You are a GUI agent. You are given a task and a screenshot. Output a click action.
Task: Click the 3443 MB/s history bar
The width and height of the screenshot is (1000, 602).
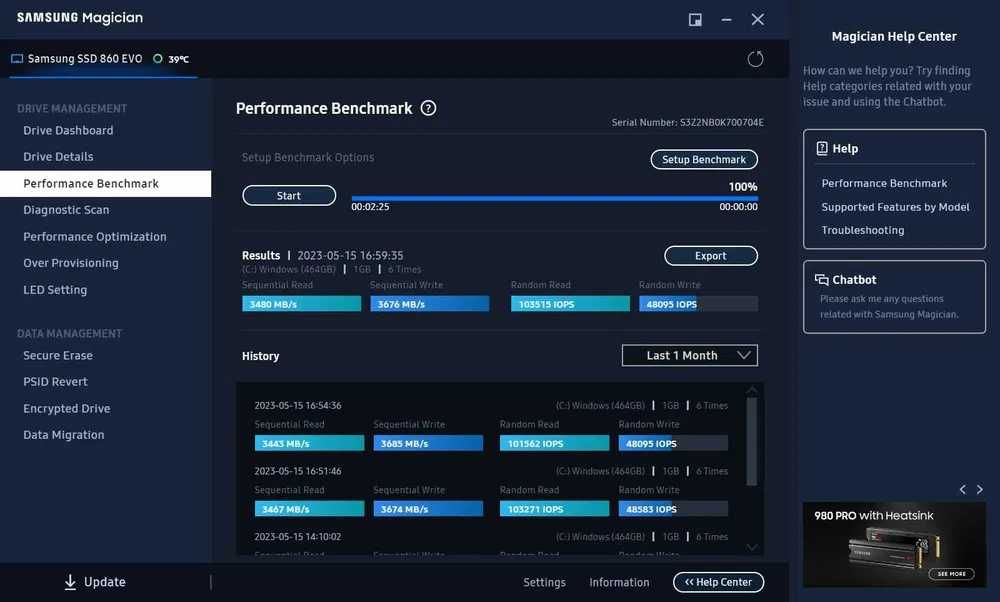click(x=309, y=443)
